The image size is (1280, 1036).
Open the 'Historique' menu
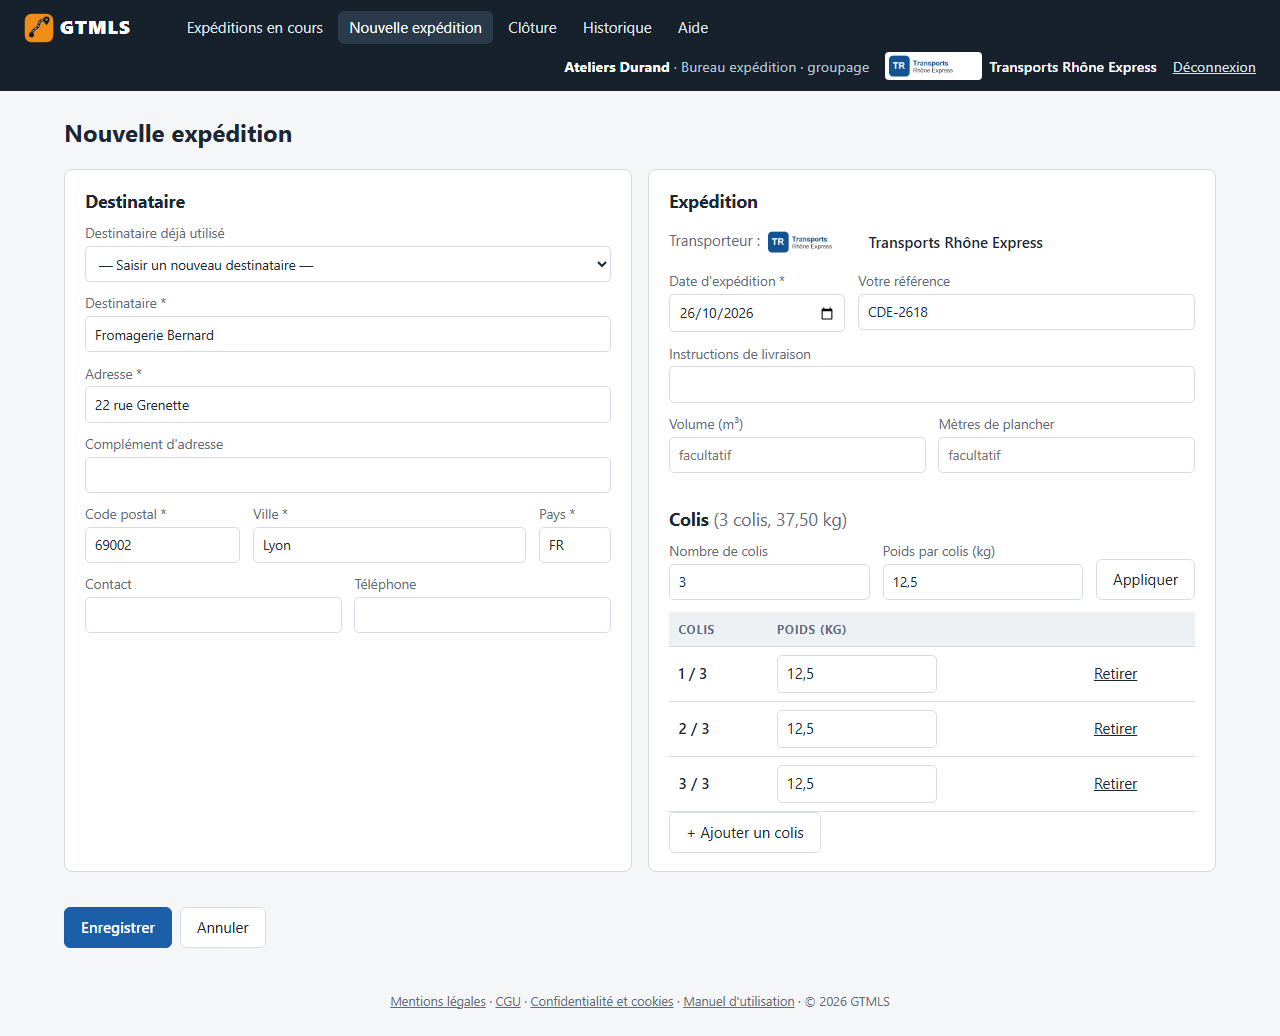pos(617,28)
